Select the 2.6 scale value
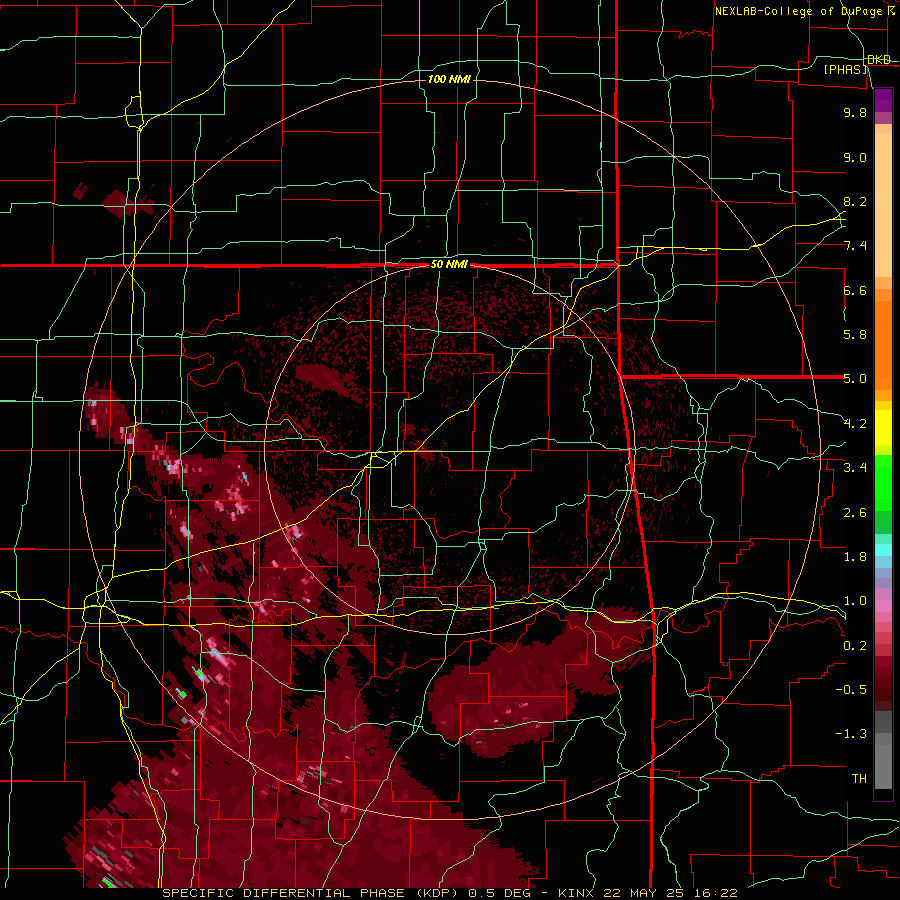Image resolution: width=900 pixels, height=900 pixels. [x=855, y=513]
